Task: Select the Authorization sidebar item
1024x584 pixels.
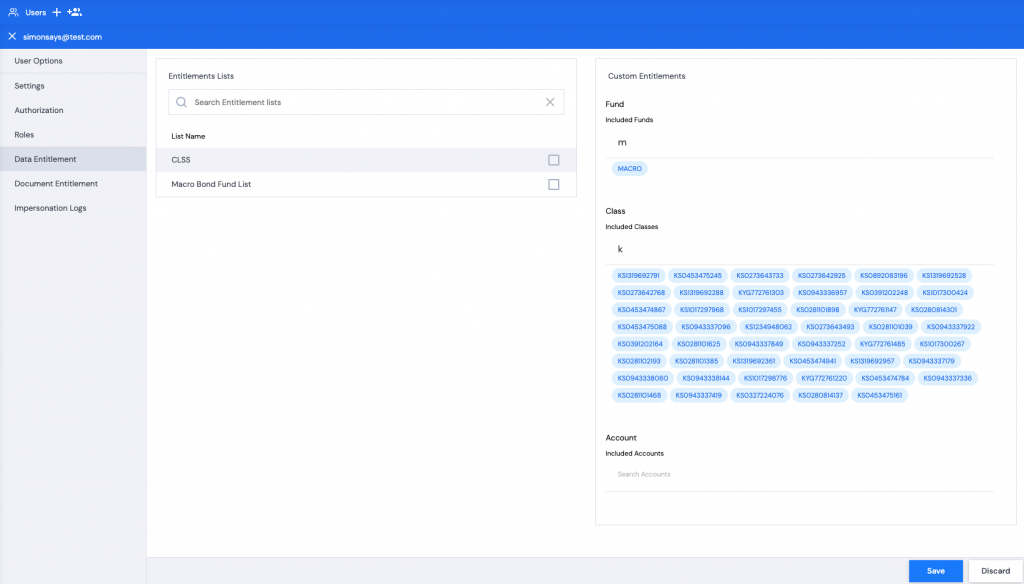Action: [73, 110]
